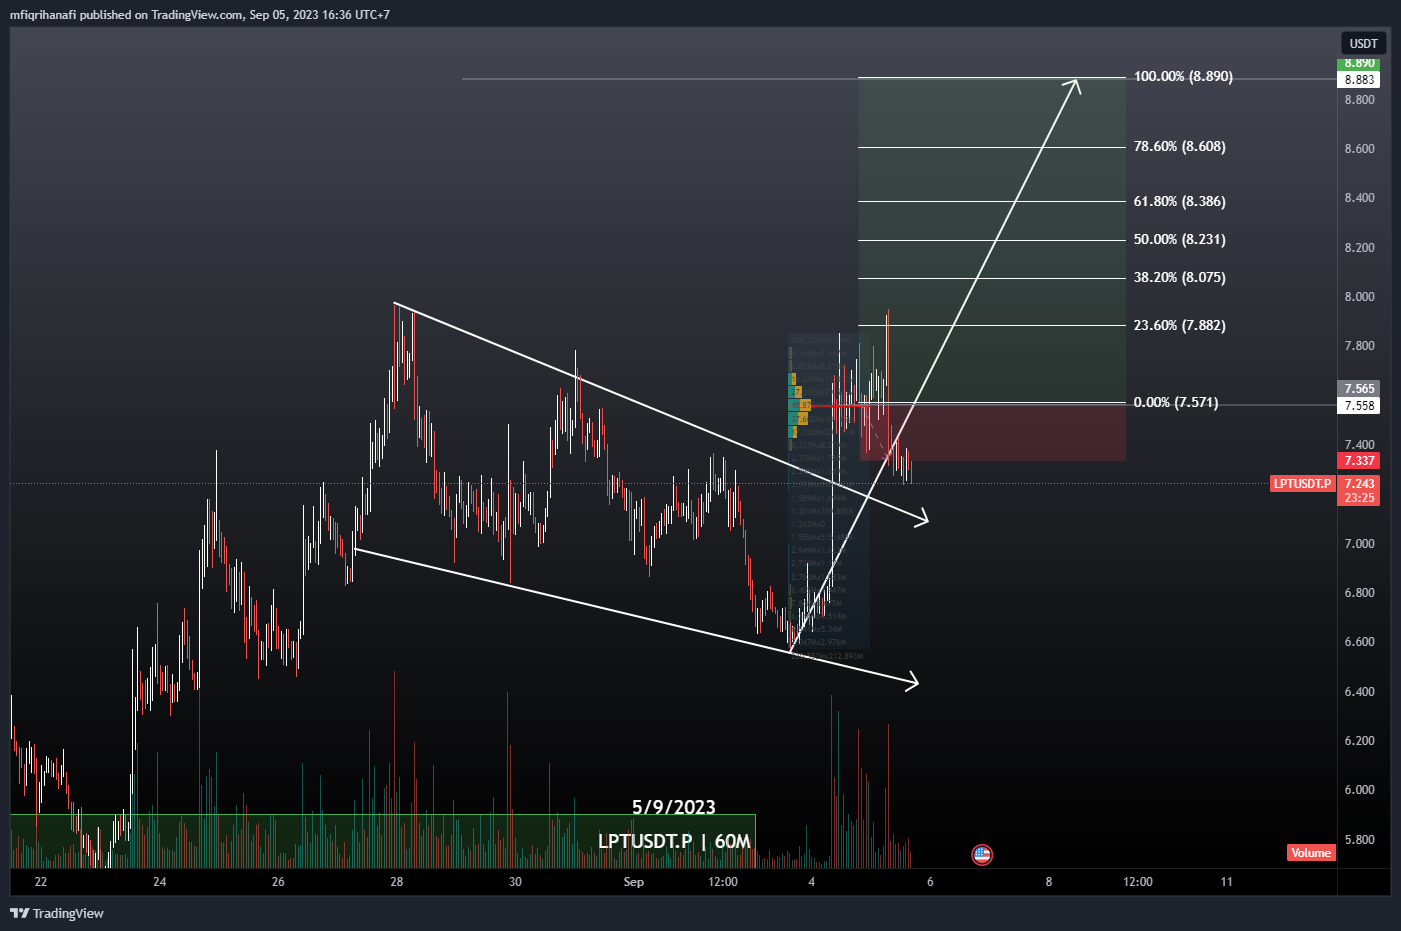Click the LPTUSDT.P | 60M annotation text
The image size is (1401, 931).
tap(674, 841)
